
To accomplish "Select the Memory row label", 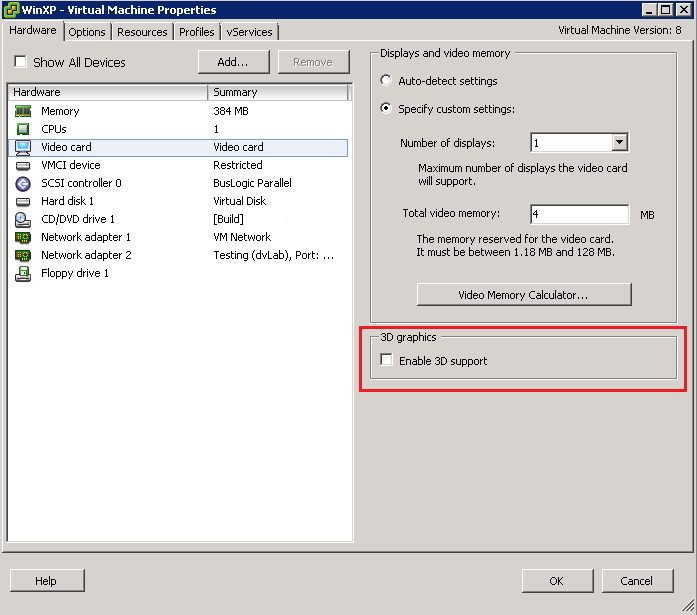I will 60,111.
